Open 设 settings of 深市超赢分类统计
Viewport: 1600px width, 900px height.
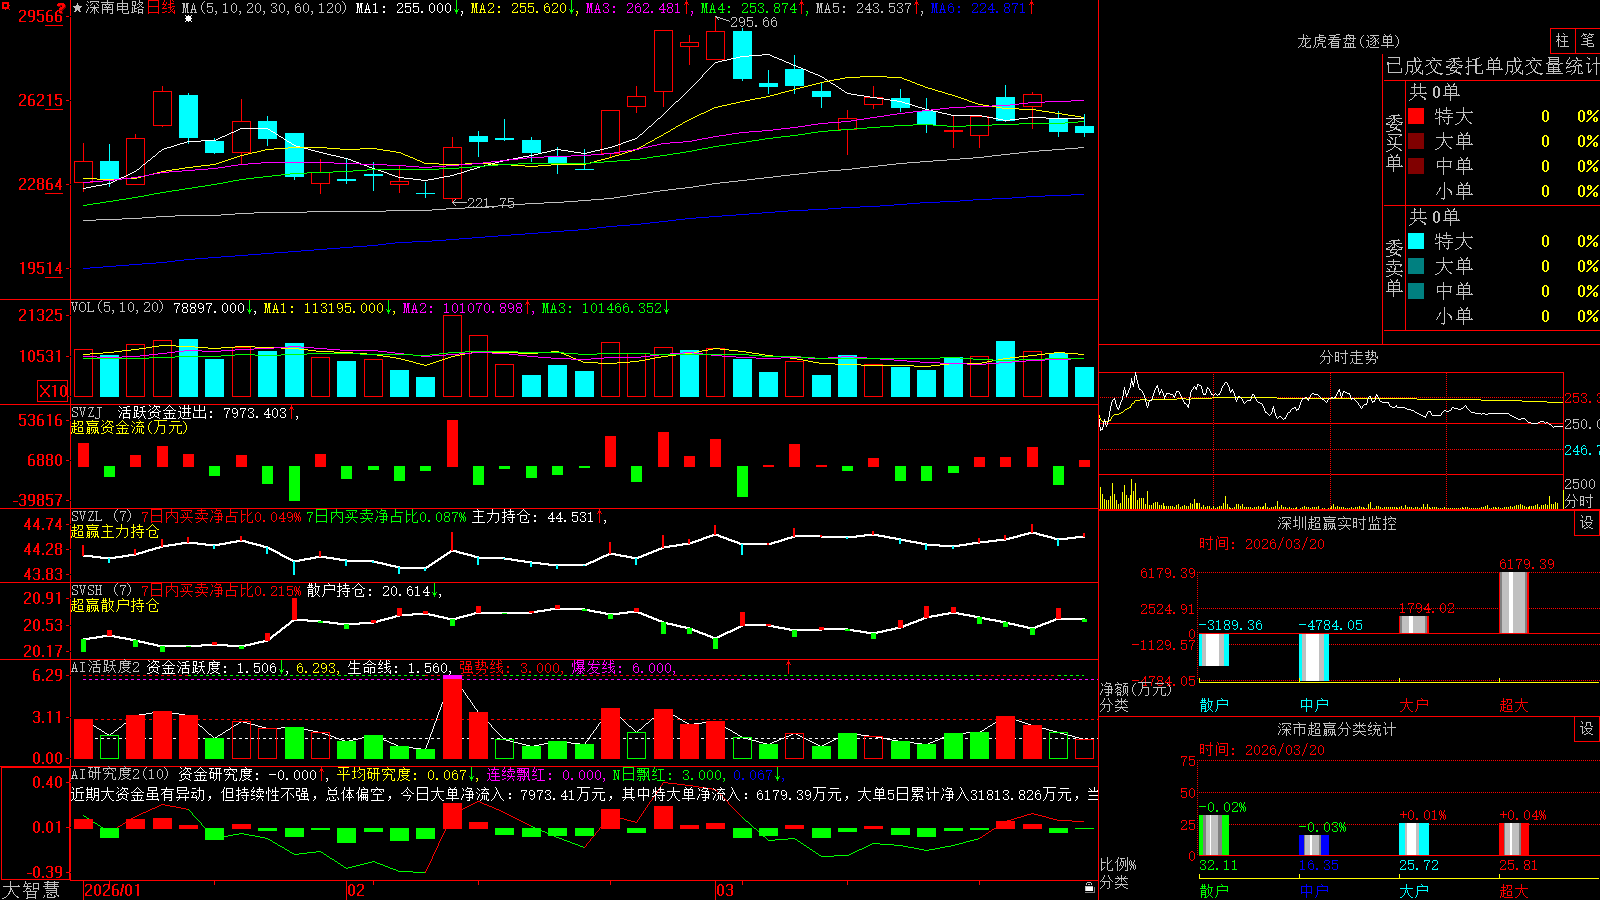click(x=1587, y=729)
